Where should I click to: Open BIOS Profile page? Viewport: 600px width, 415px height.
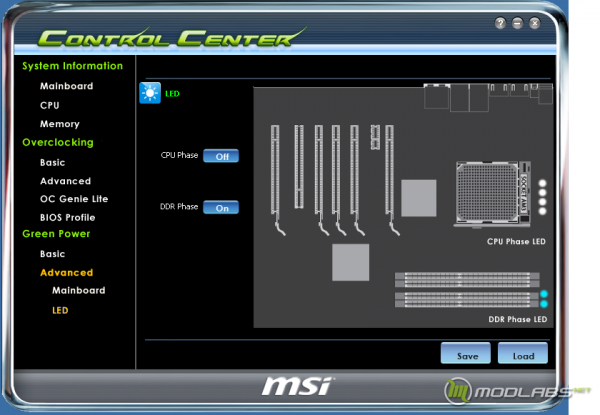[x=67, y=218]
